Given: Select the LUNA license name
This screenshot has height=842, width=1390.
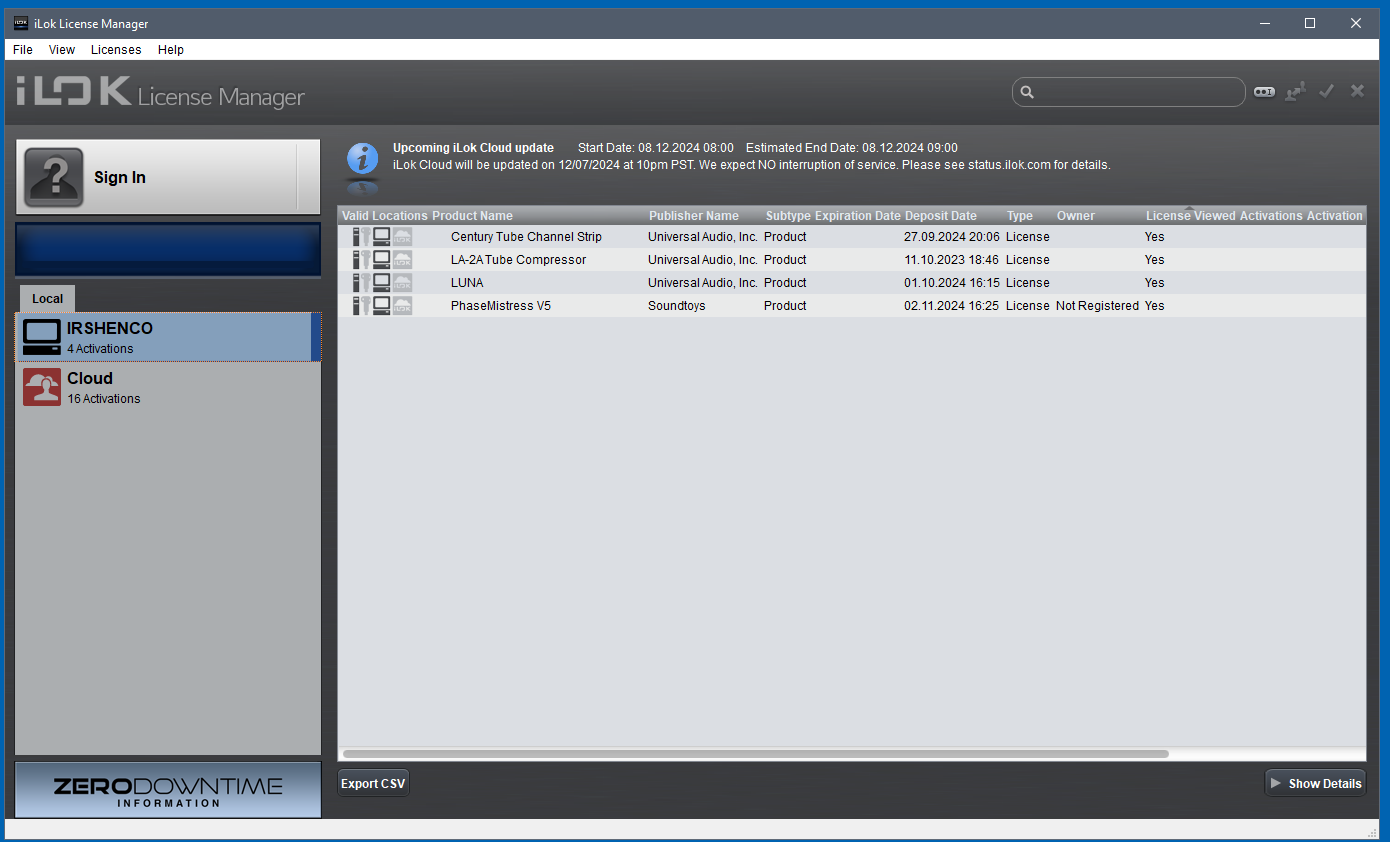Looking at the screenshot, I should [467, 283].
